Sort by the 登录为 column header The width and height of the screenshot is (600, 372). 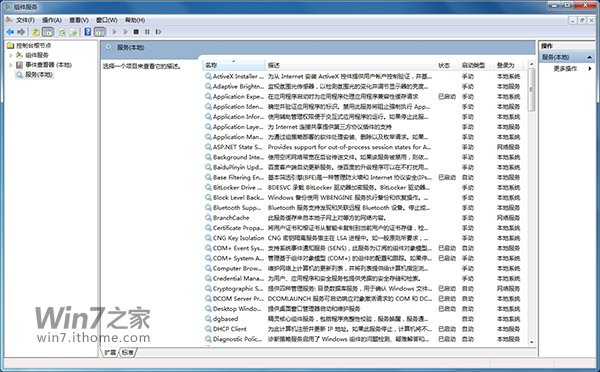[510, 65]
